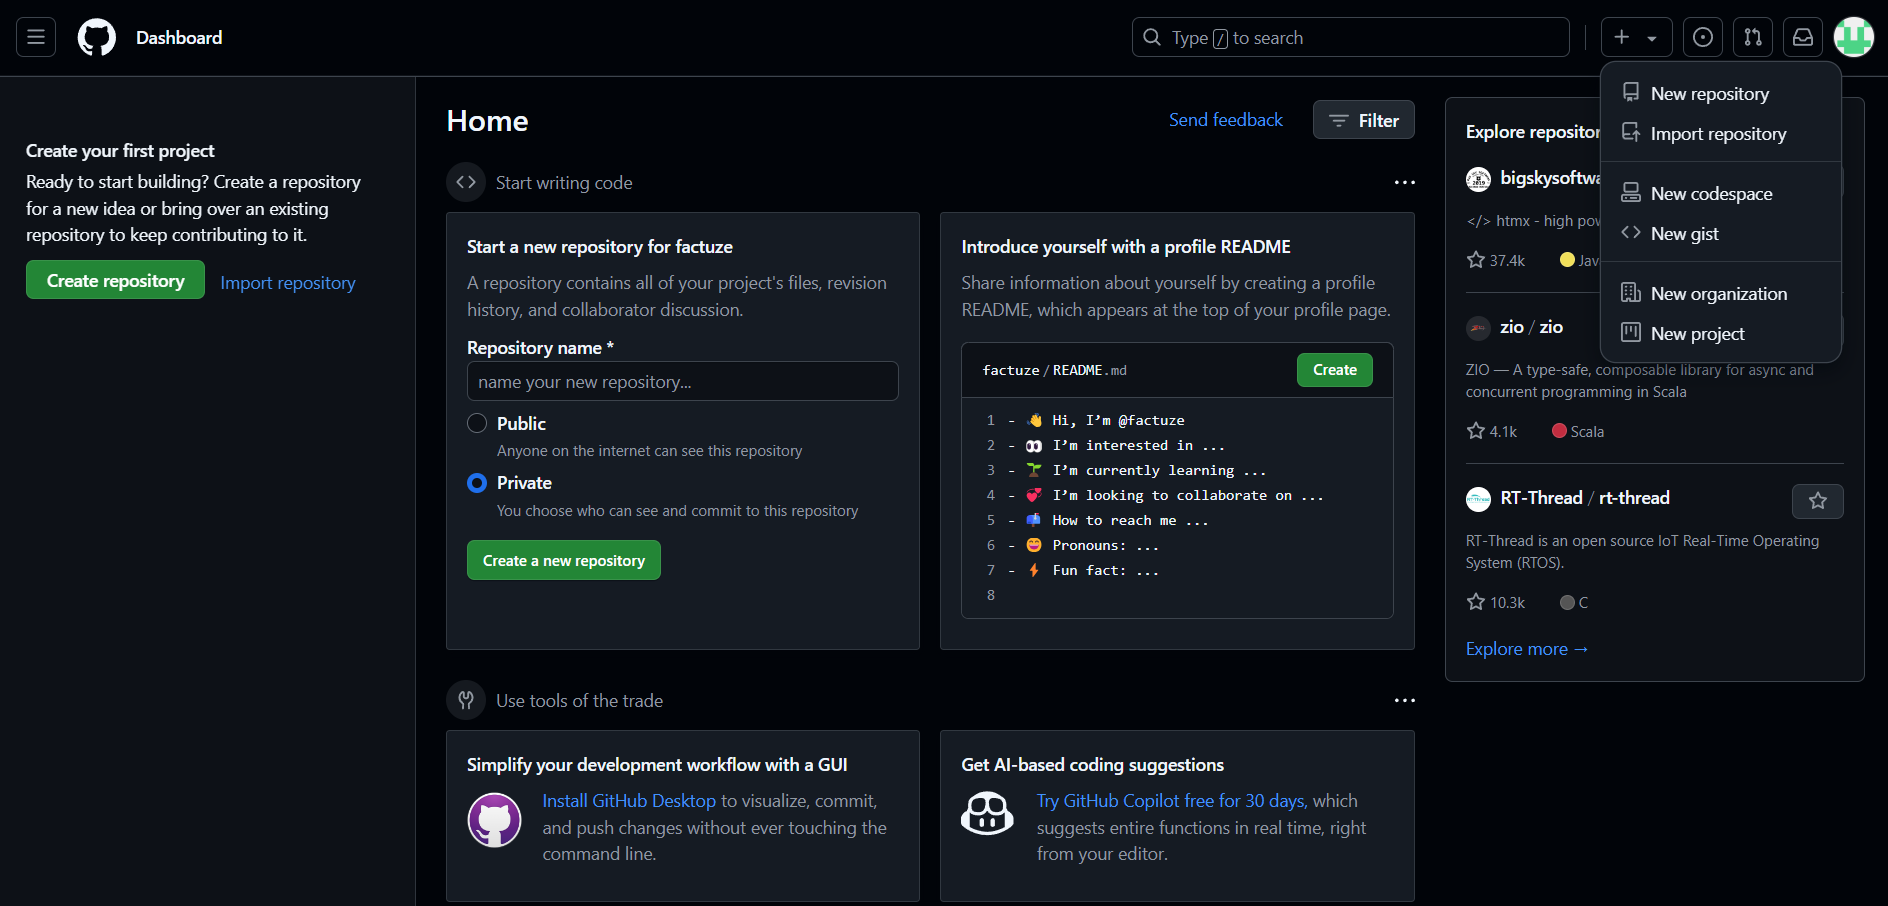Select the Public visibility radio button

point(477,423)
